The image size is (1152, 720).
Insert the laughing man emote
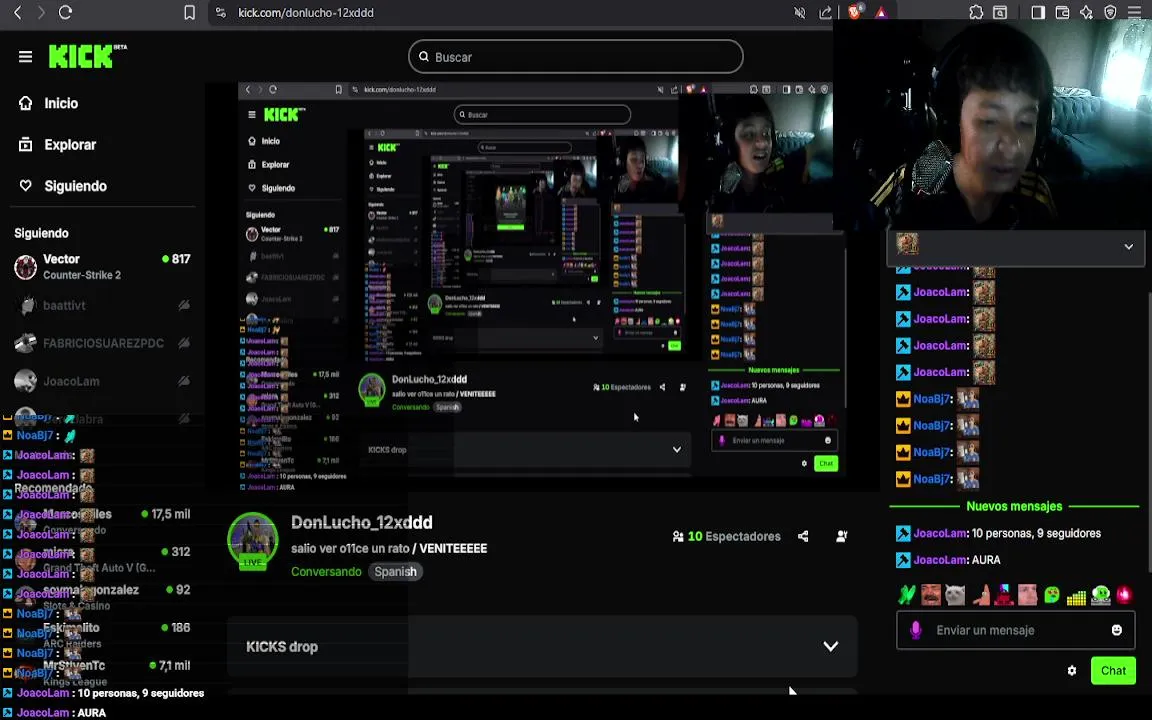[931, 594]
